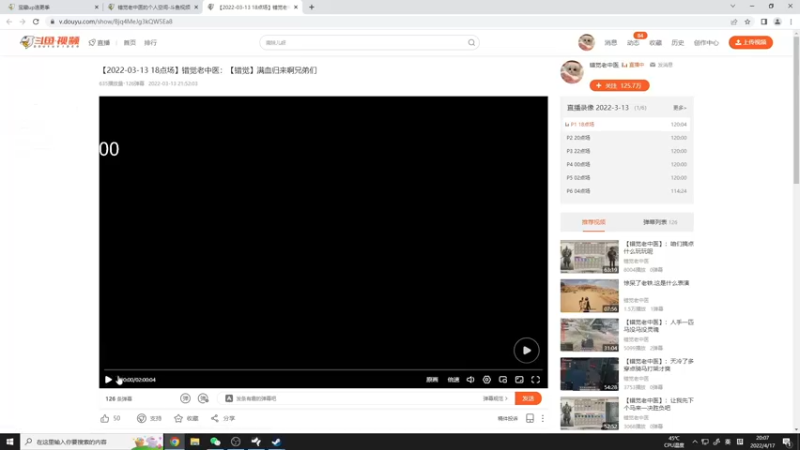This screenshot has height=450, width=800.
Task: Enable picture-in-picture mini player mode
Action: (503, 380)
